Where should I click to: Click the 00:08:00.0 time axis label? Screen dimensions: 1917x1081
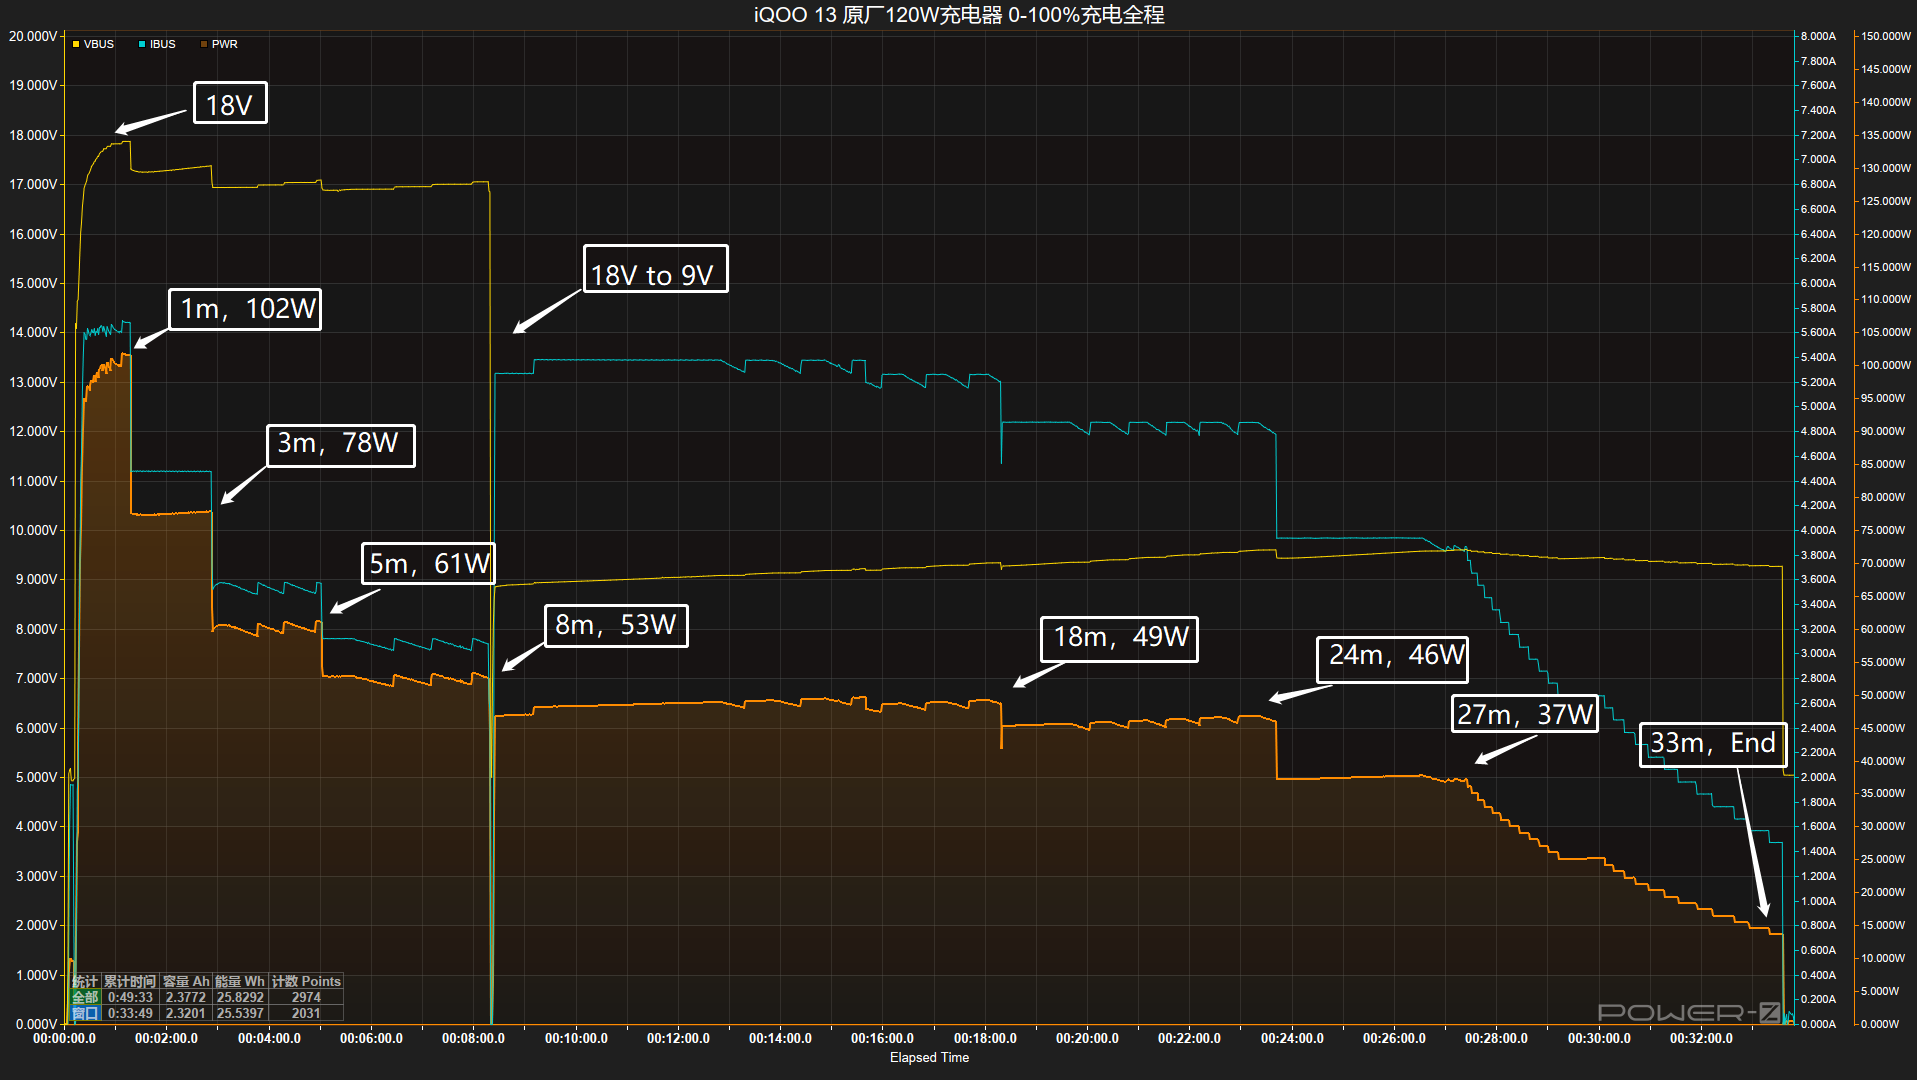coord(473,1038)
